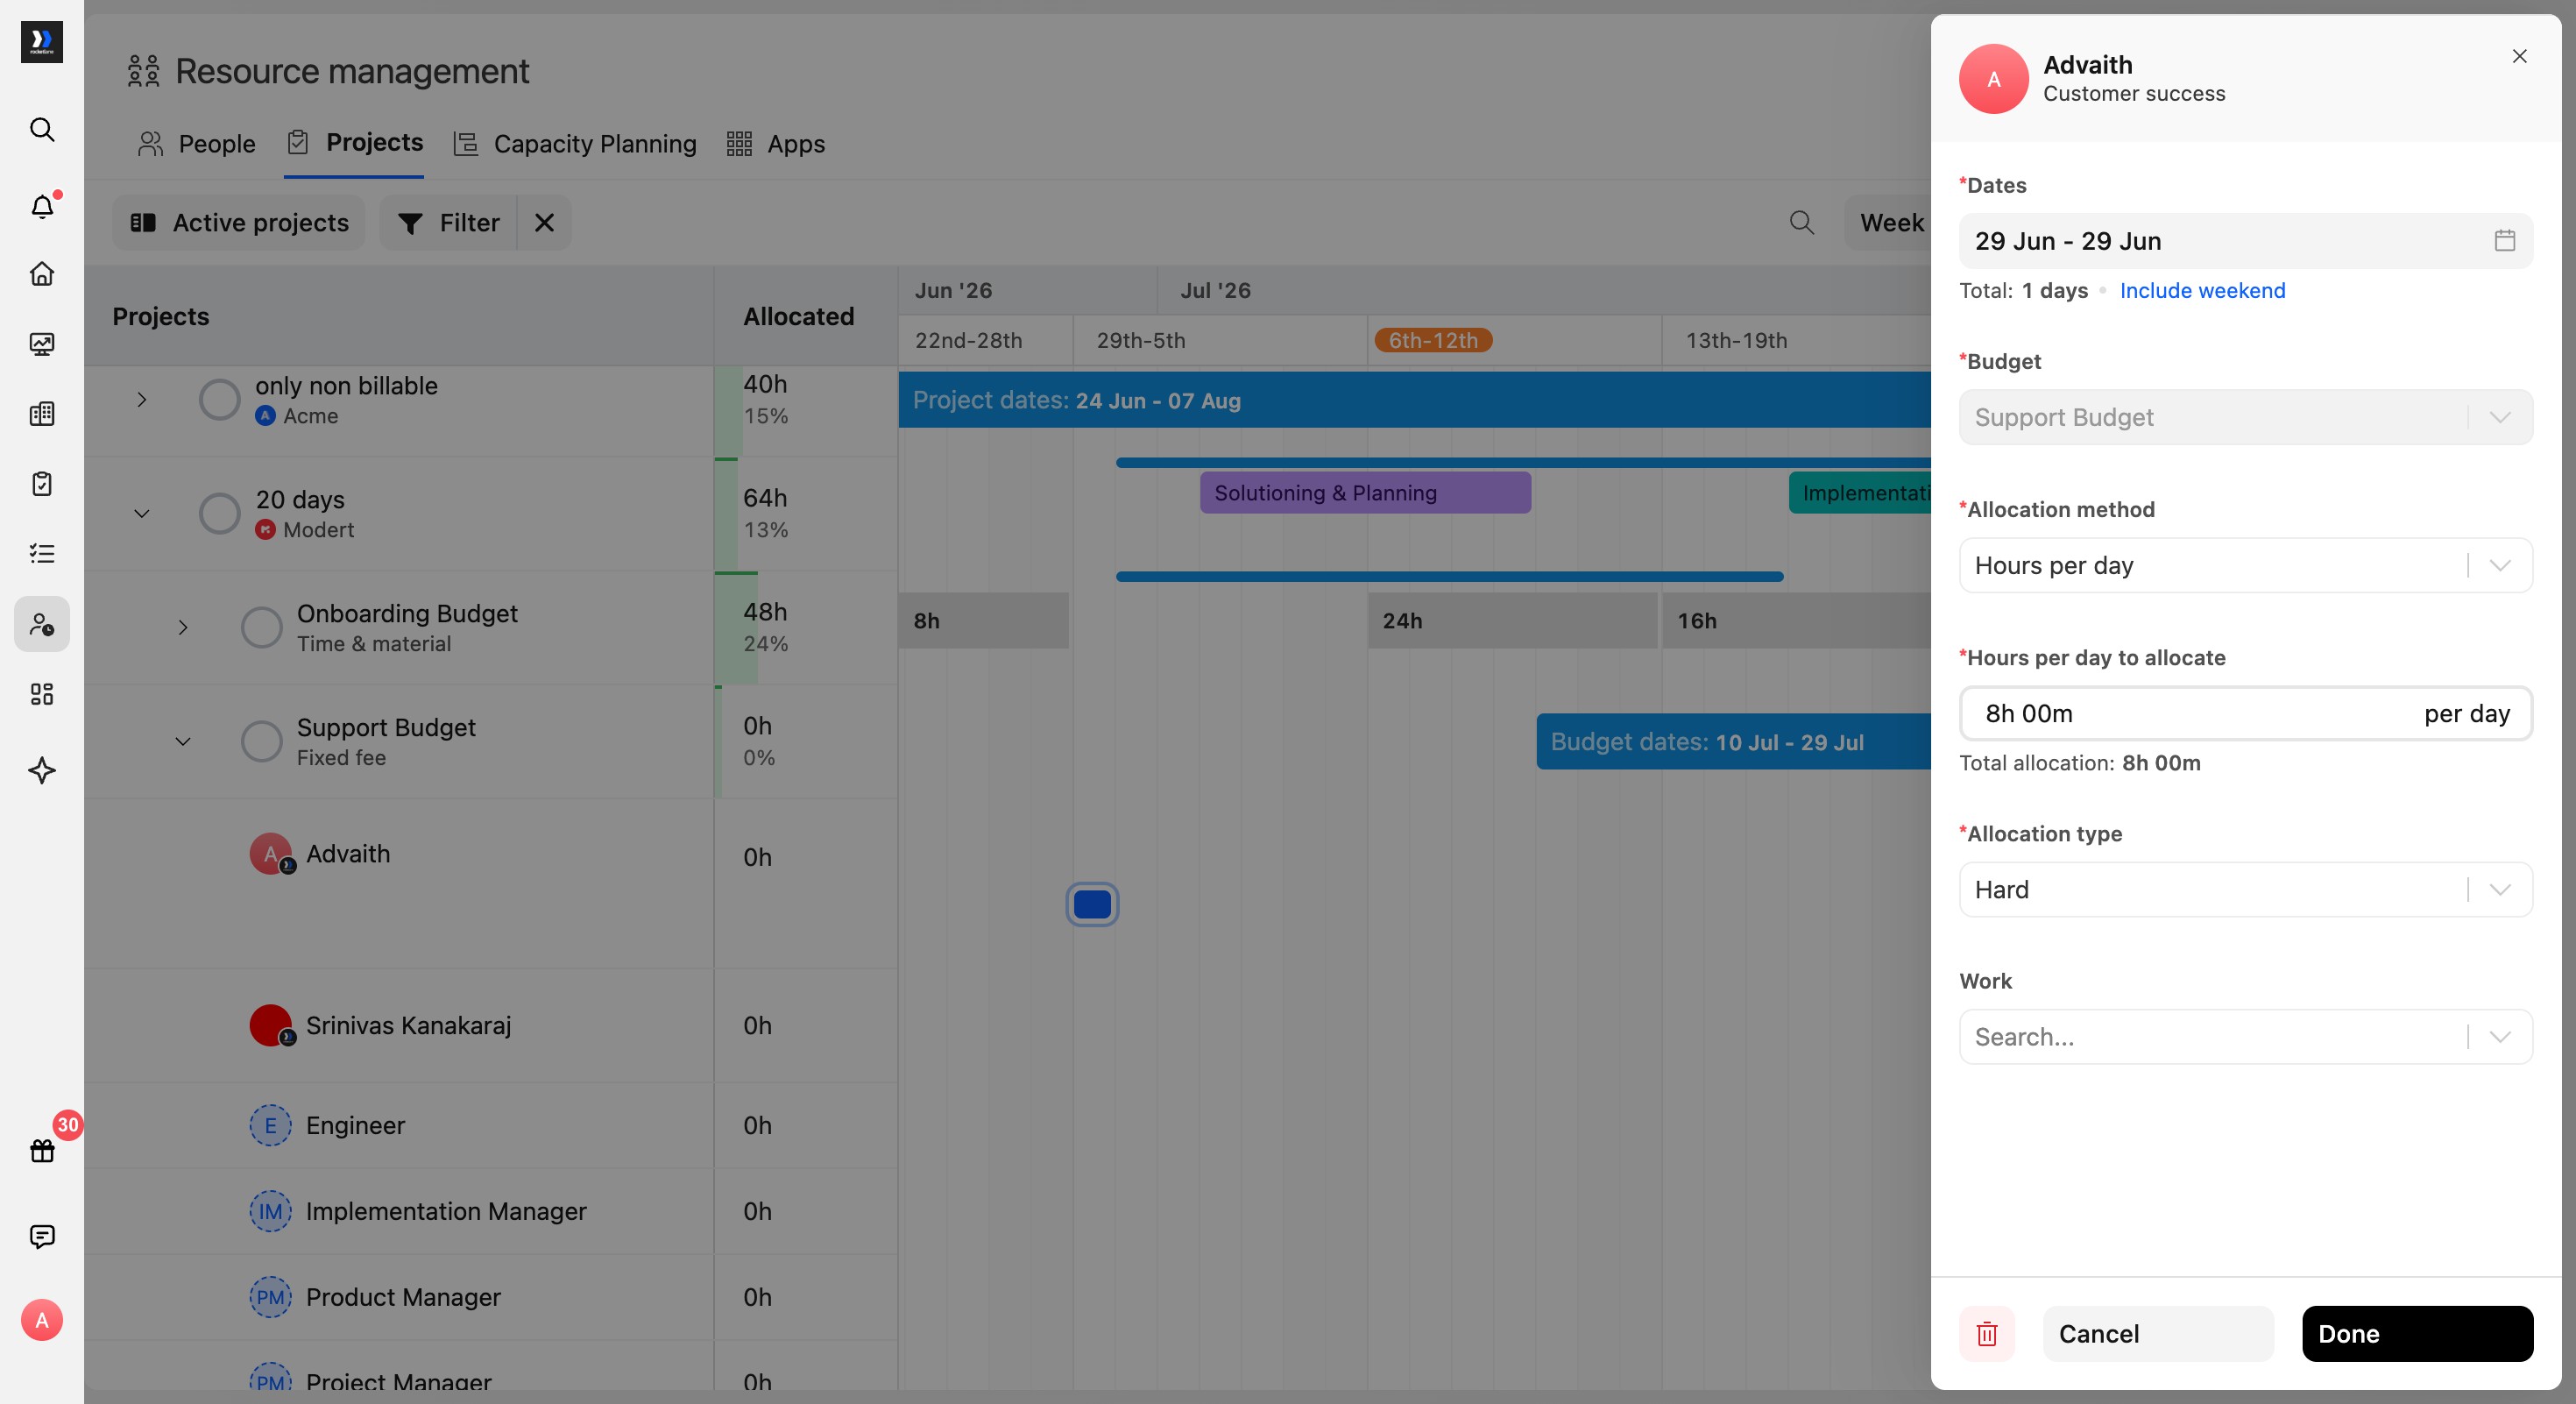This screenshot has width=2576, height=1404.
Task: Click the Cancel button
Action: pos(2158,1333)
